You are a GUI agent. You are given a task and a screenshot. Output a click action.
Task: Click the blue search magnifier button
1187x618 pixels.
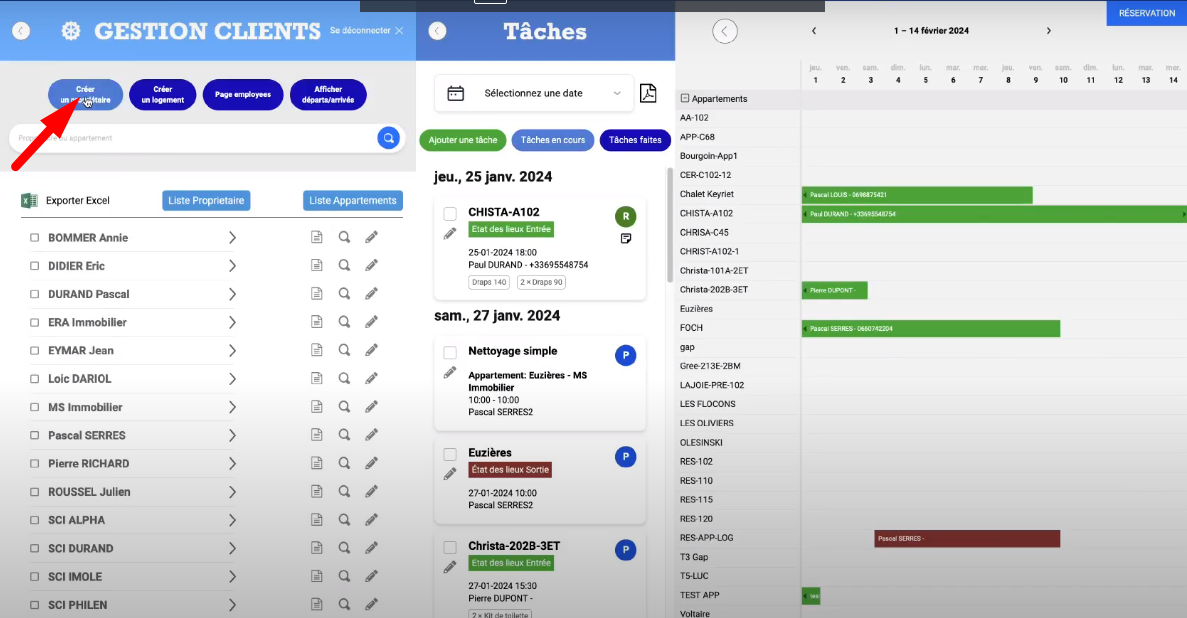click(388, 138)
